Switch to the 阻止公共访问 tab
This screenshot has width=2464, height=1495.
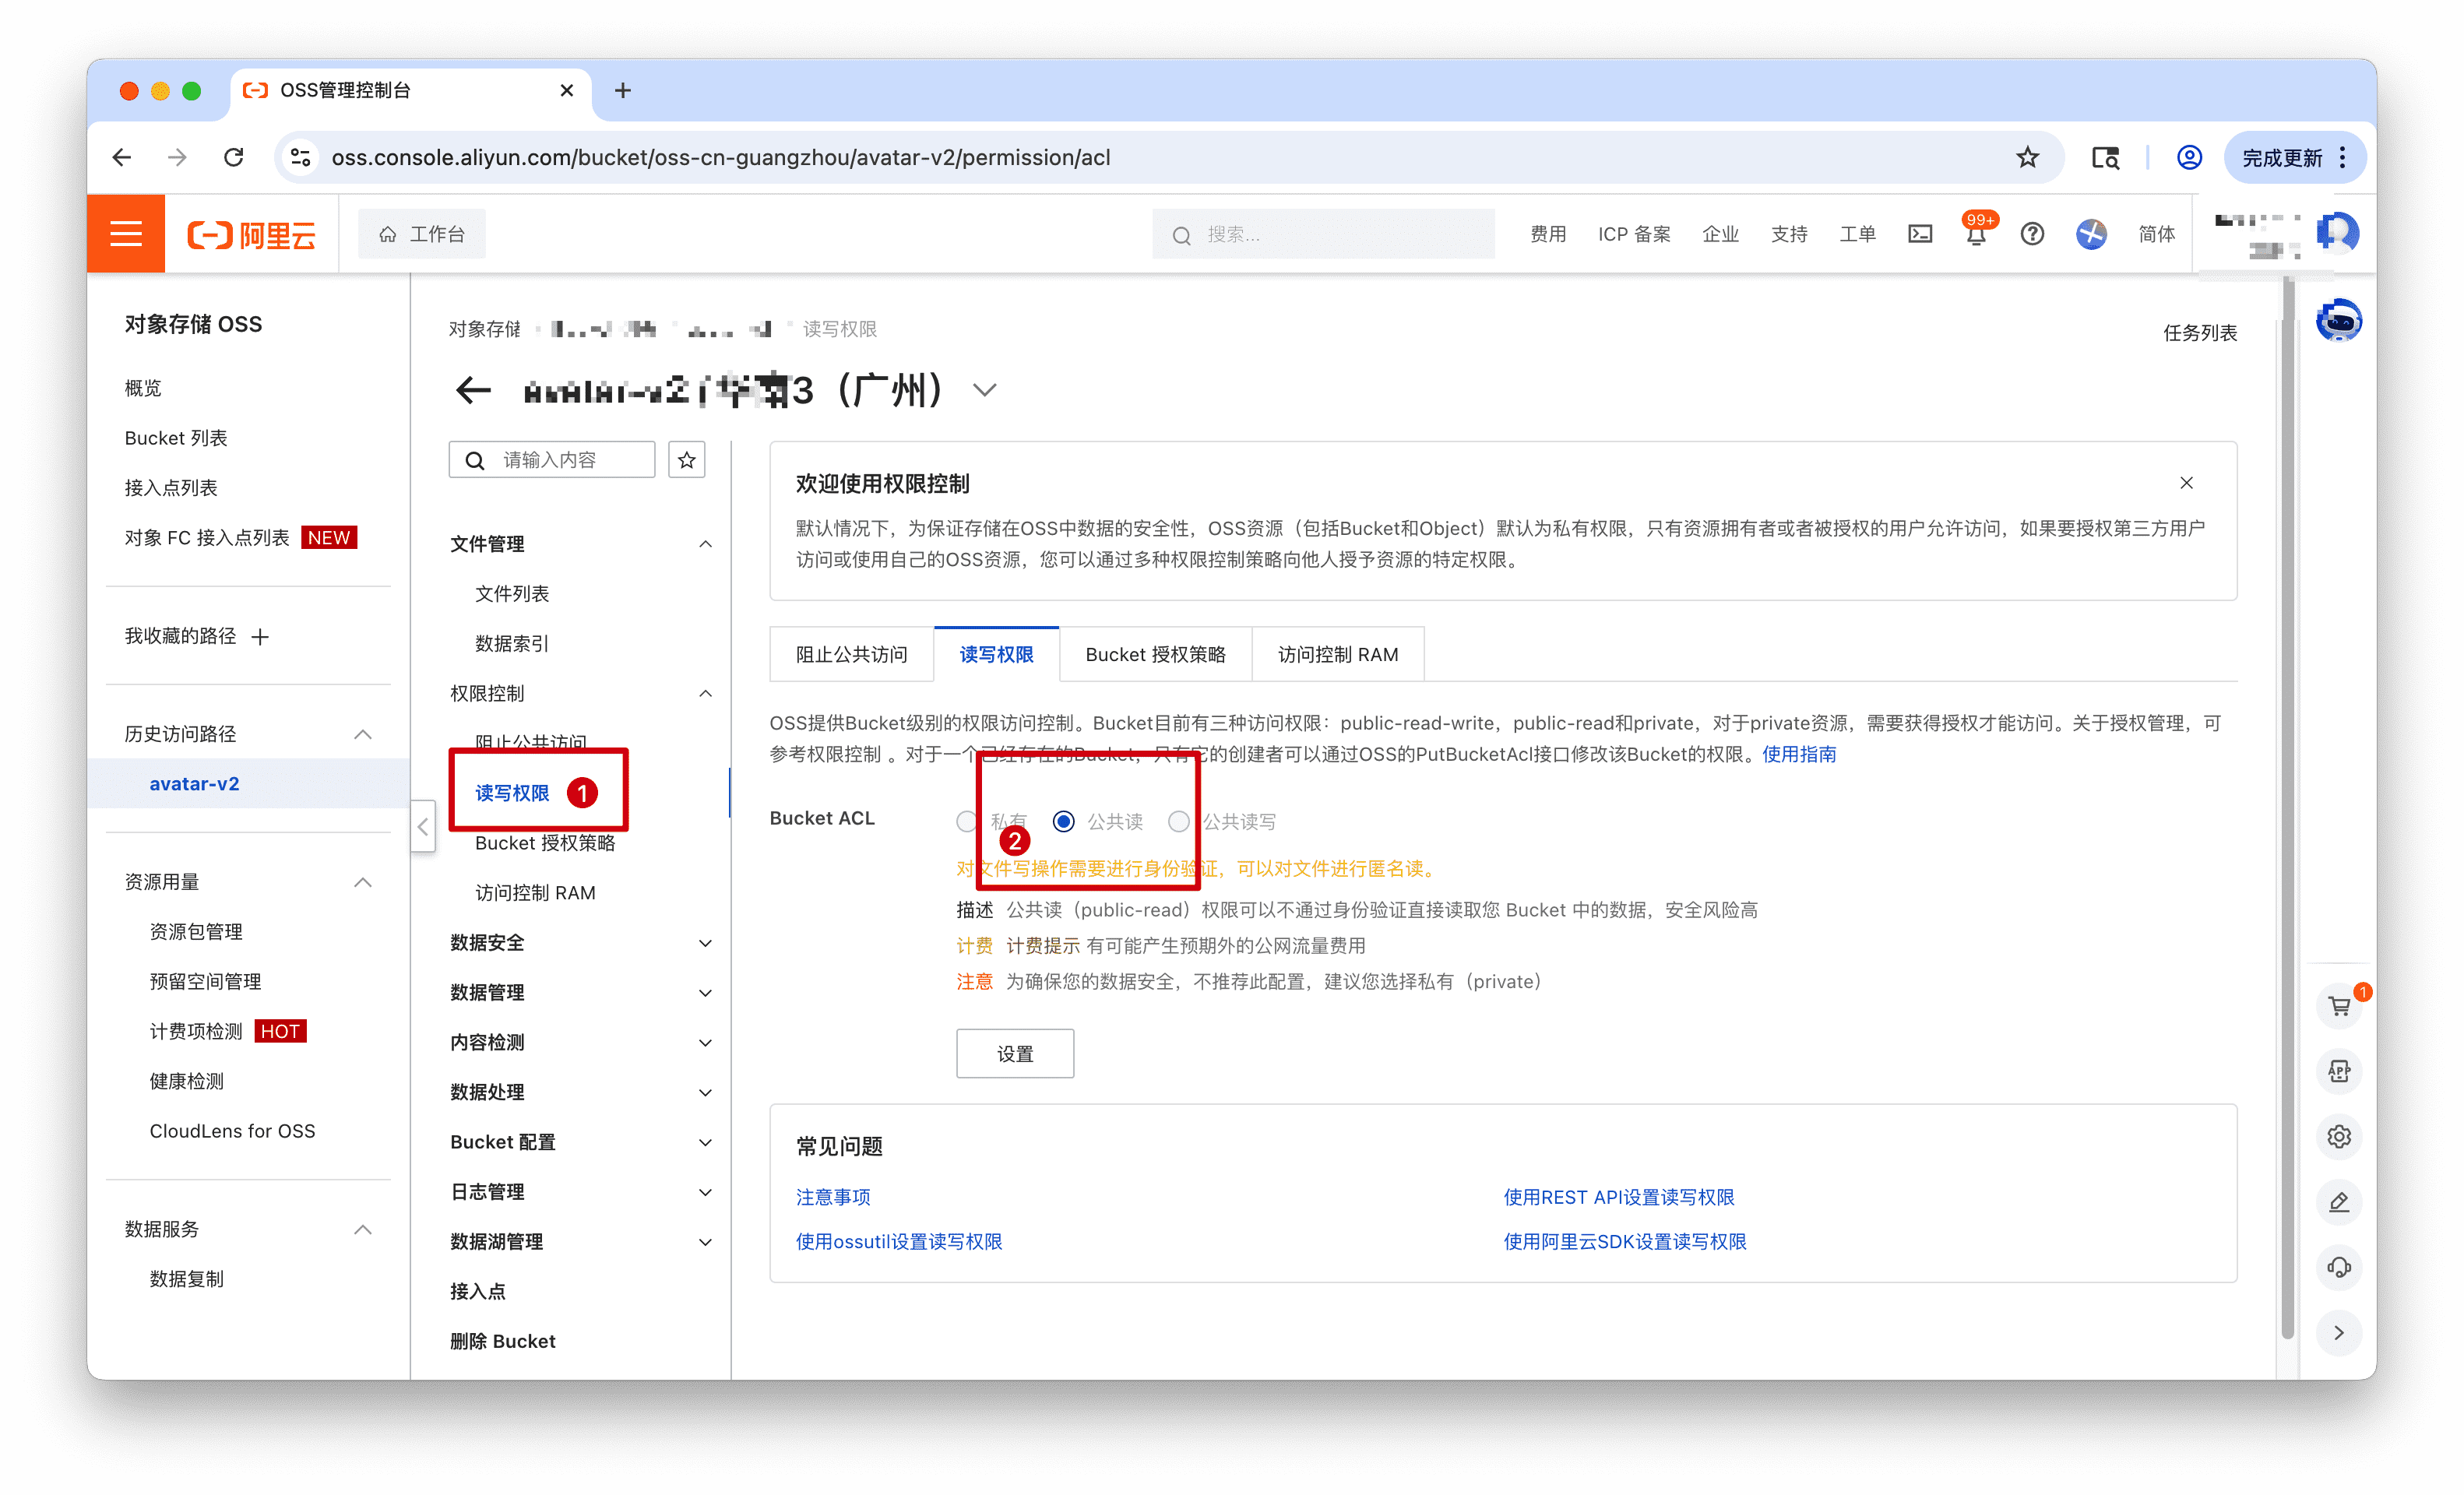tap(851, 654)
